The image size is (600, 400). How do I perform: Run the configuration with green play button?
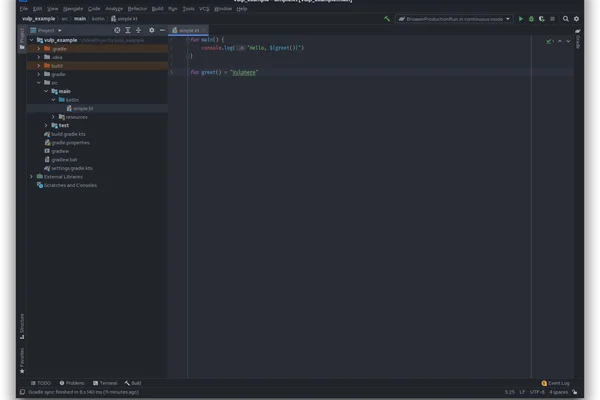click(520, 19)
